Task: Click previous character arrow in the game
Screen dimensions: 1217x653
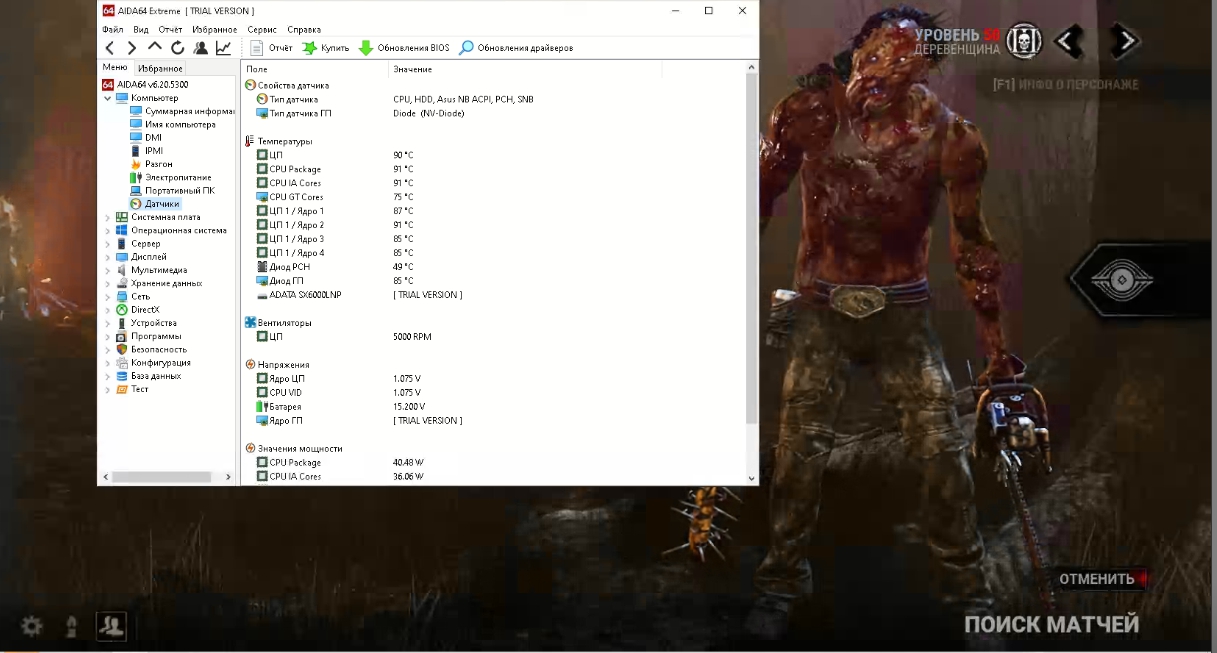Action: (1068, 41)
